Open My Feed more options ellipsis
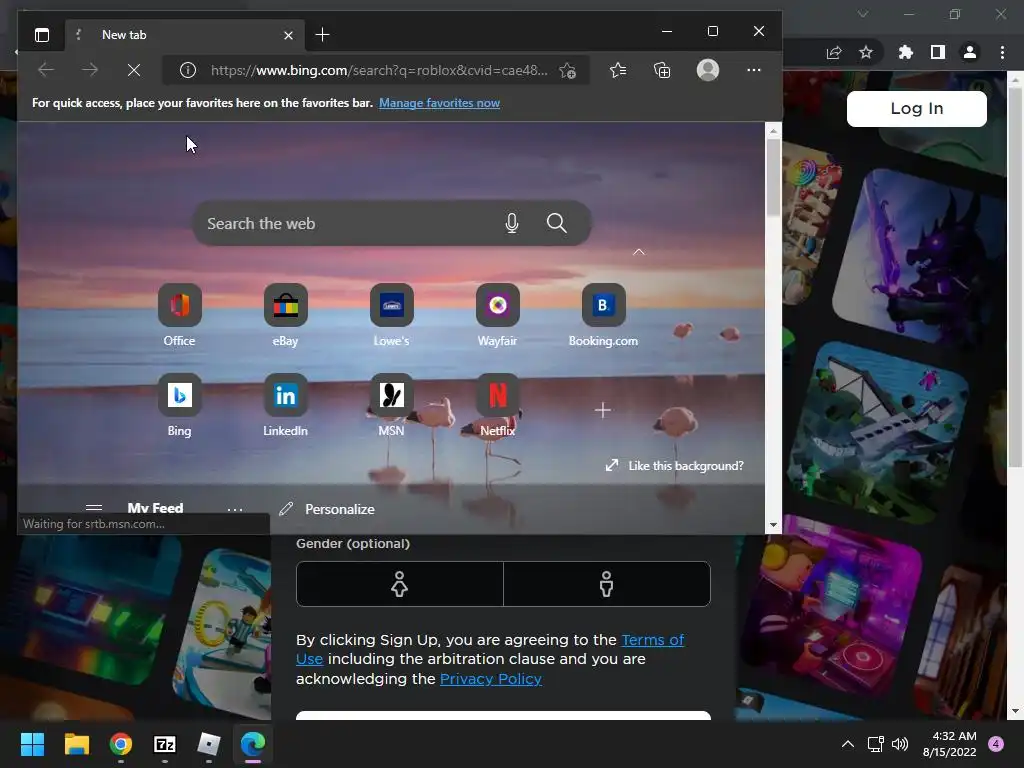The width and height of the screenshot is (1024, 768). pos(235,509)
